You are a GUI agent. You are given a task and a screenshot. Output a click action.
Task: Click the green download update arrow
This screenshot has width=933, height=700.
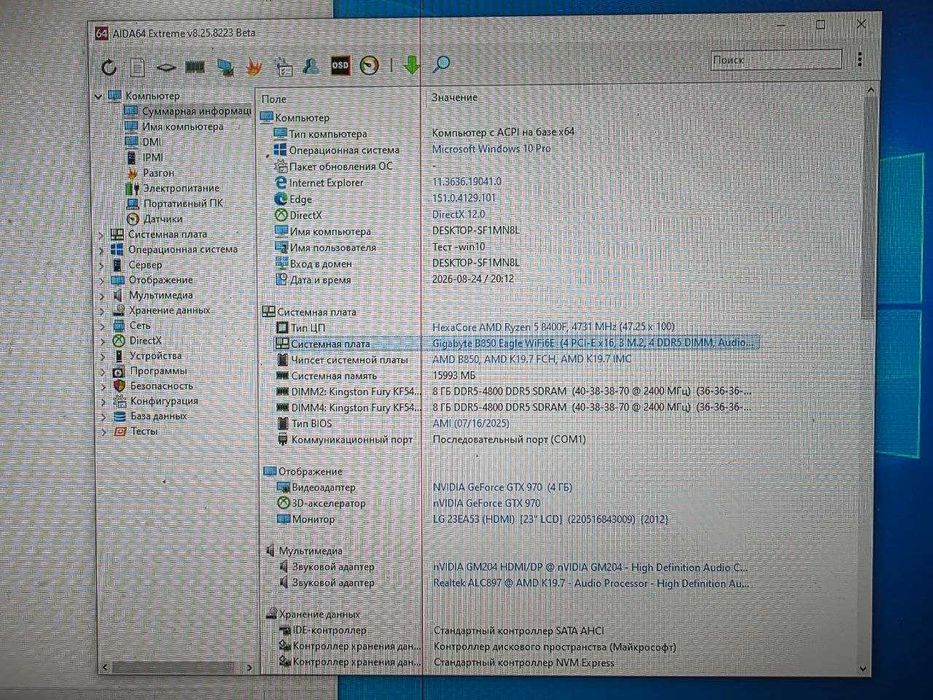411,64
